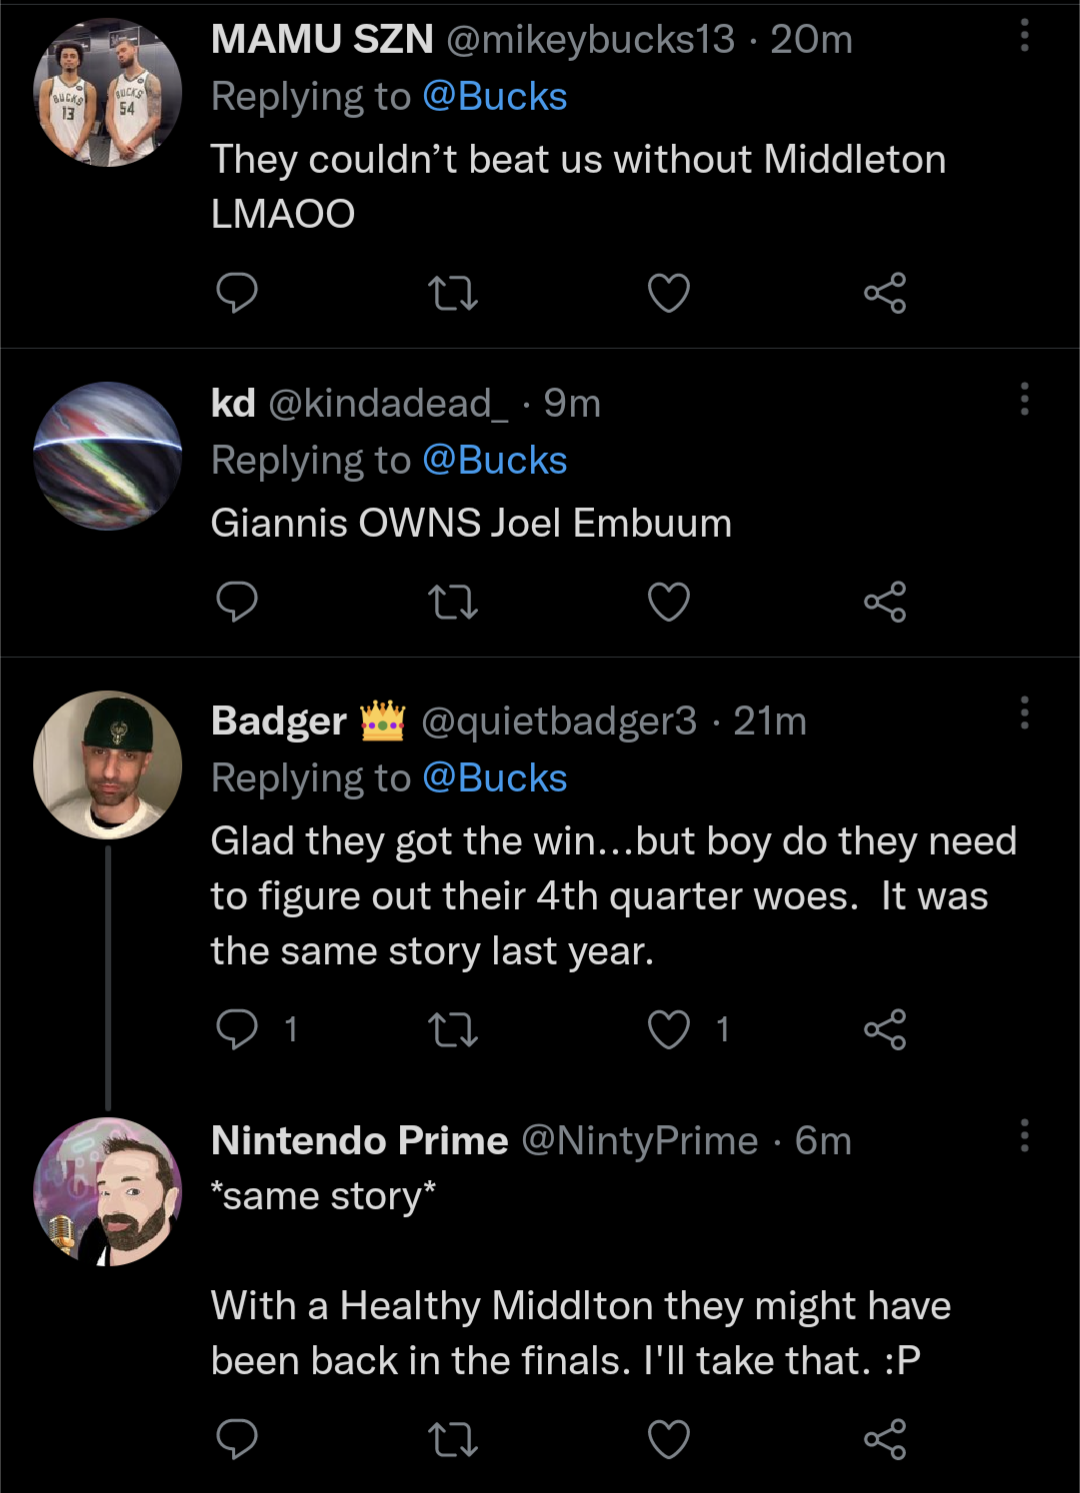Retweet Badger's 4th quarter woes tweet

pyautogui.click(x=453, y=1029)
